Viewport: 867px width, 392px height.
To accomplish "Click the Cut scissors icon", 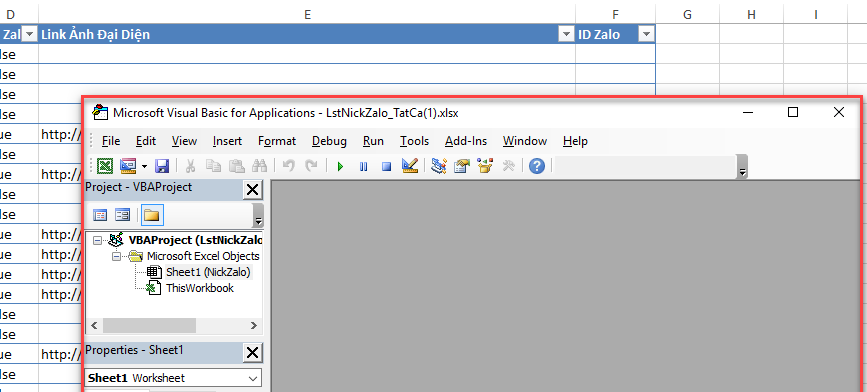I will (190, 166).
